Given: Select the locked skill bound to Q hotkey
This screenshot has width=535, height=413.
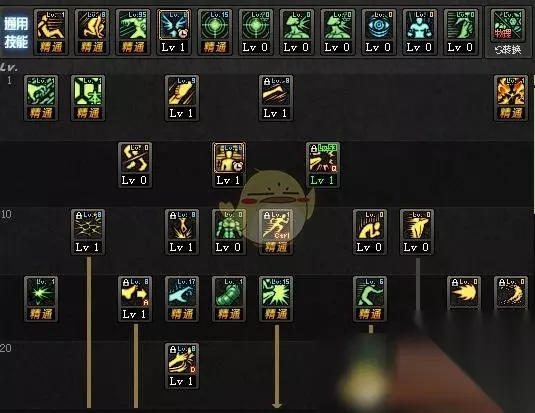Looking at the screenshot, I should pyautogui.click(x=323, y=165).
